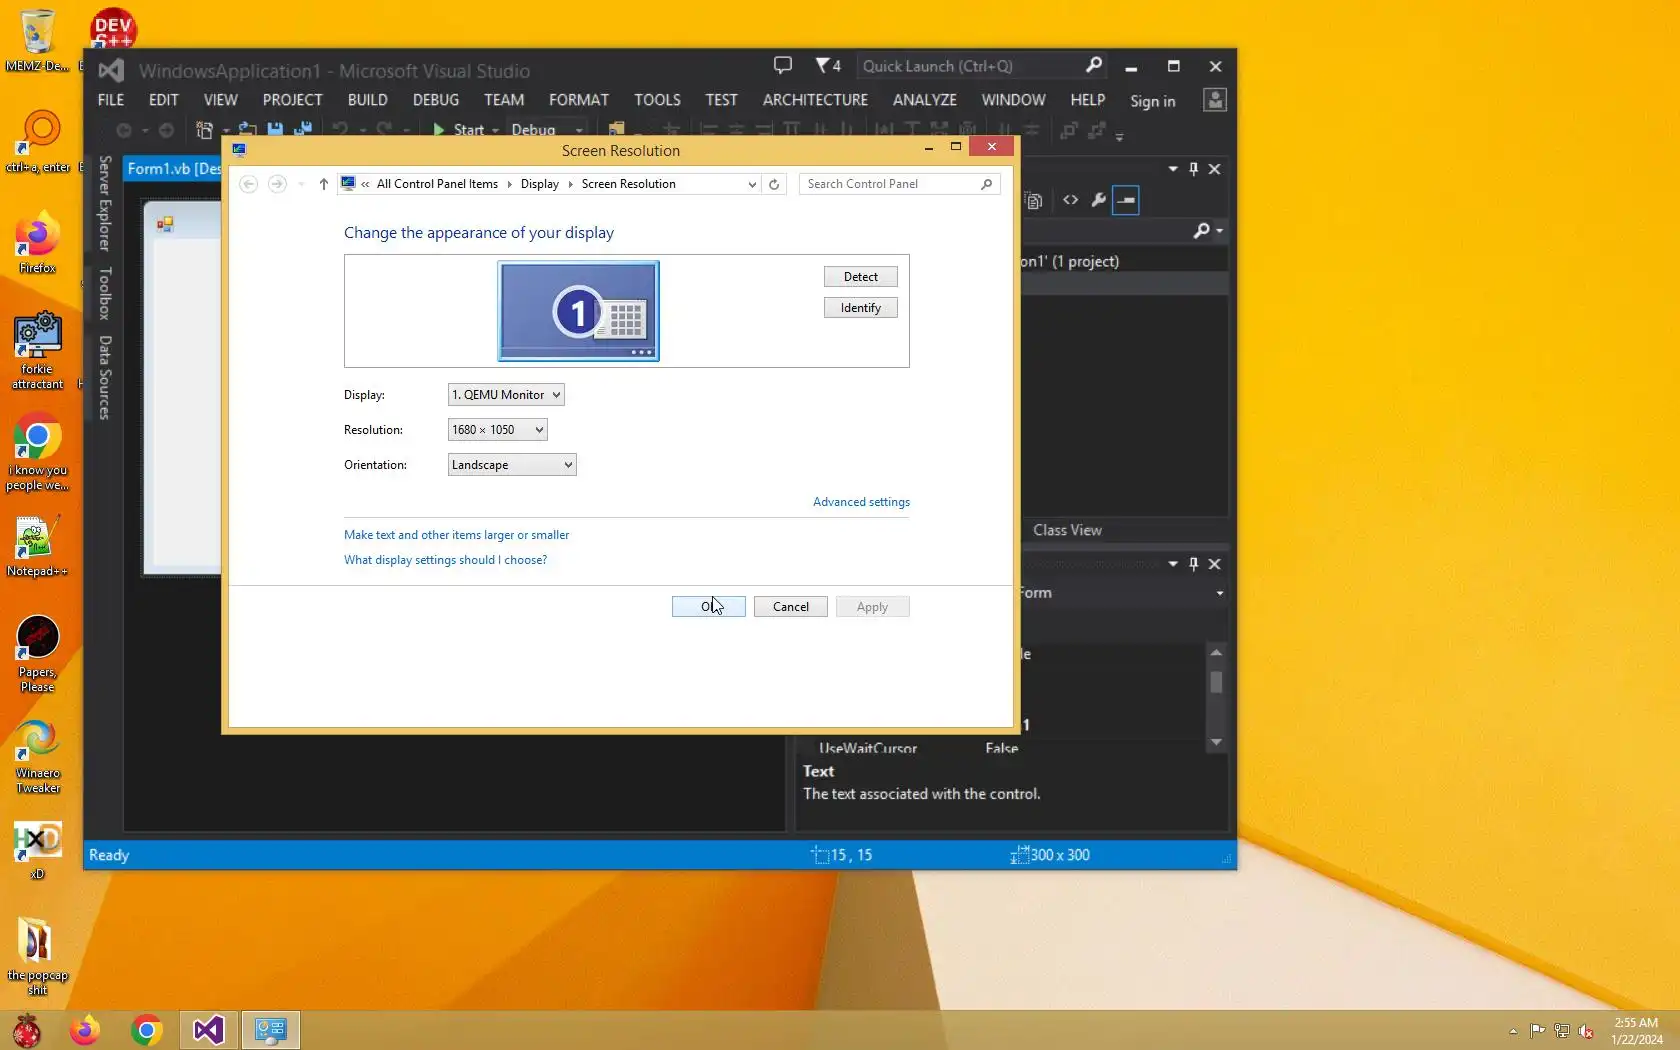The width and height of the screenshot is (1680, 1050).
Task: Open the DEBUG menu
Action: tap(436, 100)
